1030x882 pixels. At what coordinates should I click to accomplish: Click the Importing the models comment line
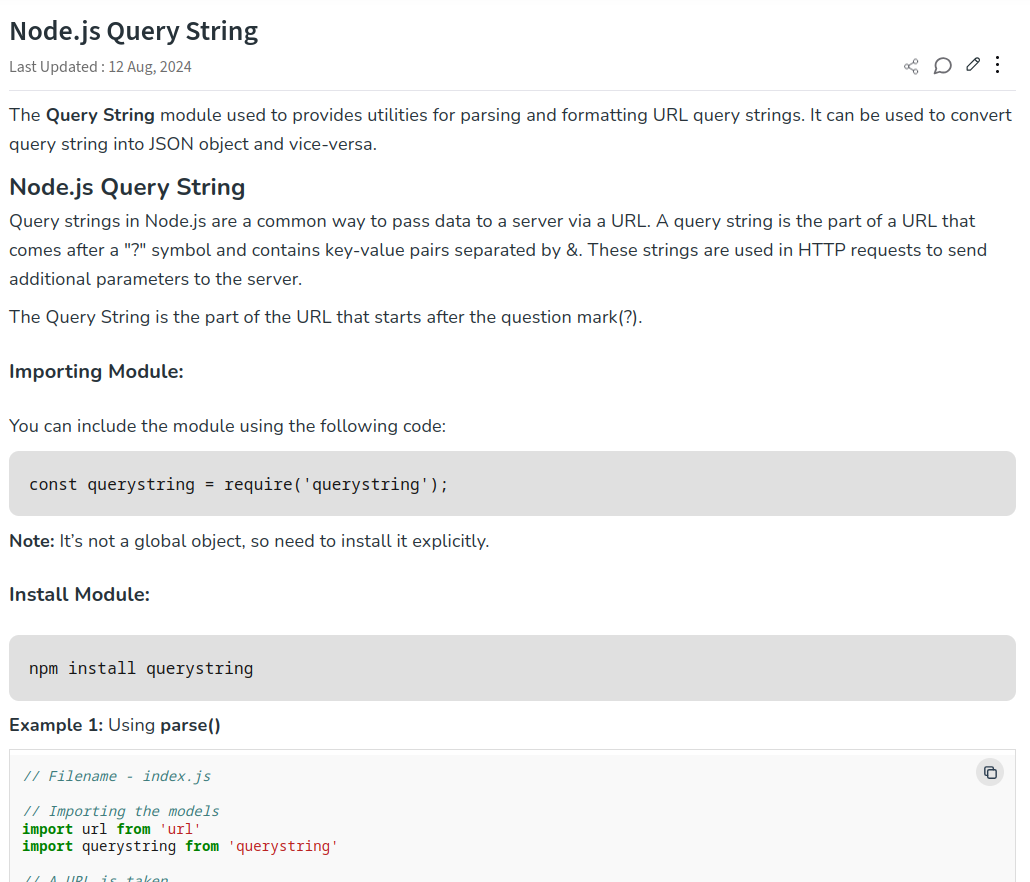click(121, 811)
